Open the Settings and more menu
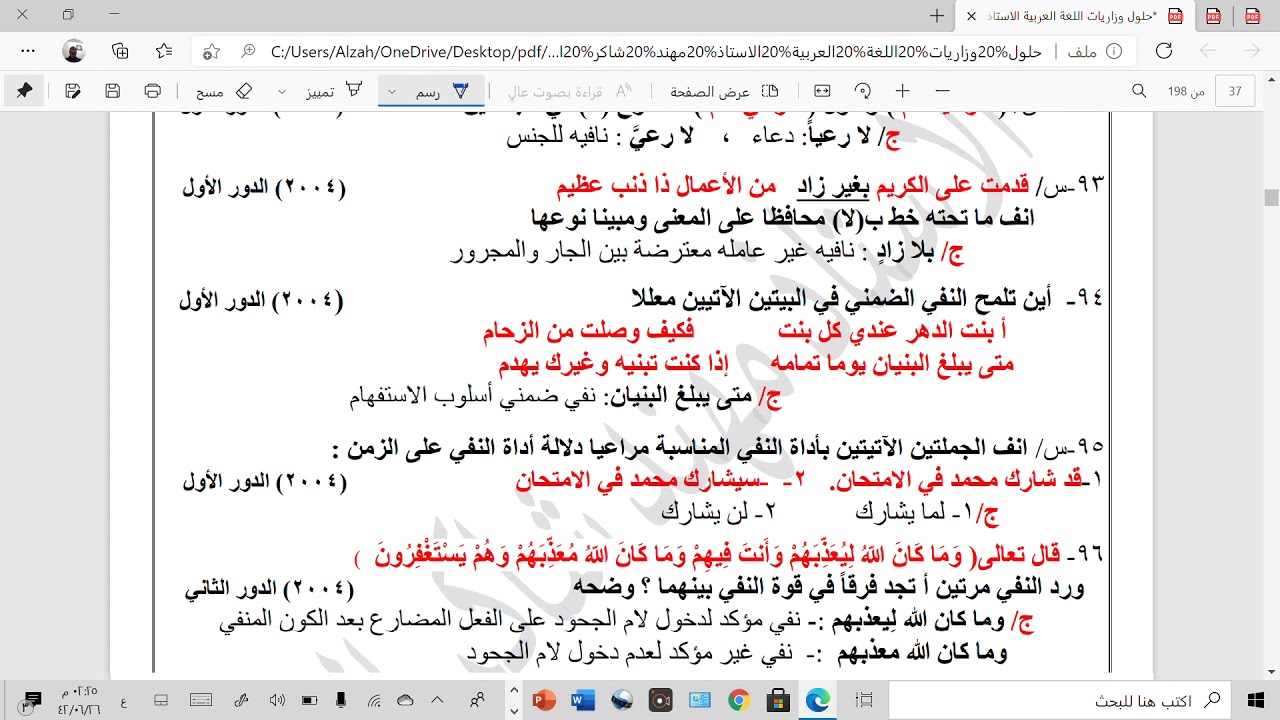Viewport: 1280px width, 720px height. click(27, 51)
